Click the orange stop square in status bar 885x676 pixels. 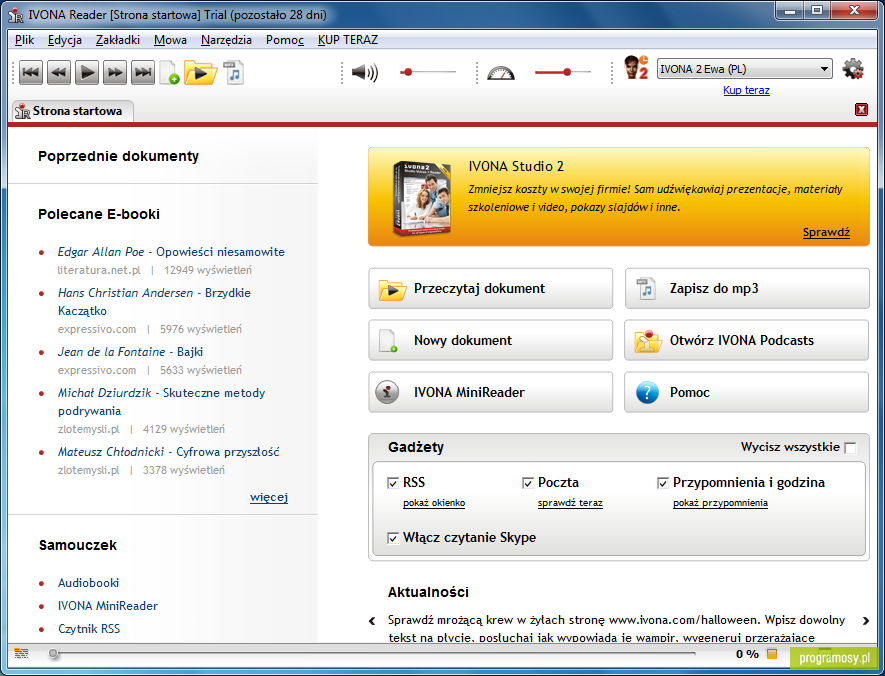point(772,654)
